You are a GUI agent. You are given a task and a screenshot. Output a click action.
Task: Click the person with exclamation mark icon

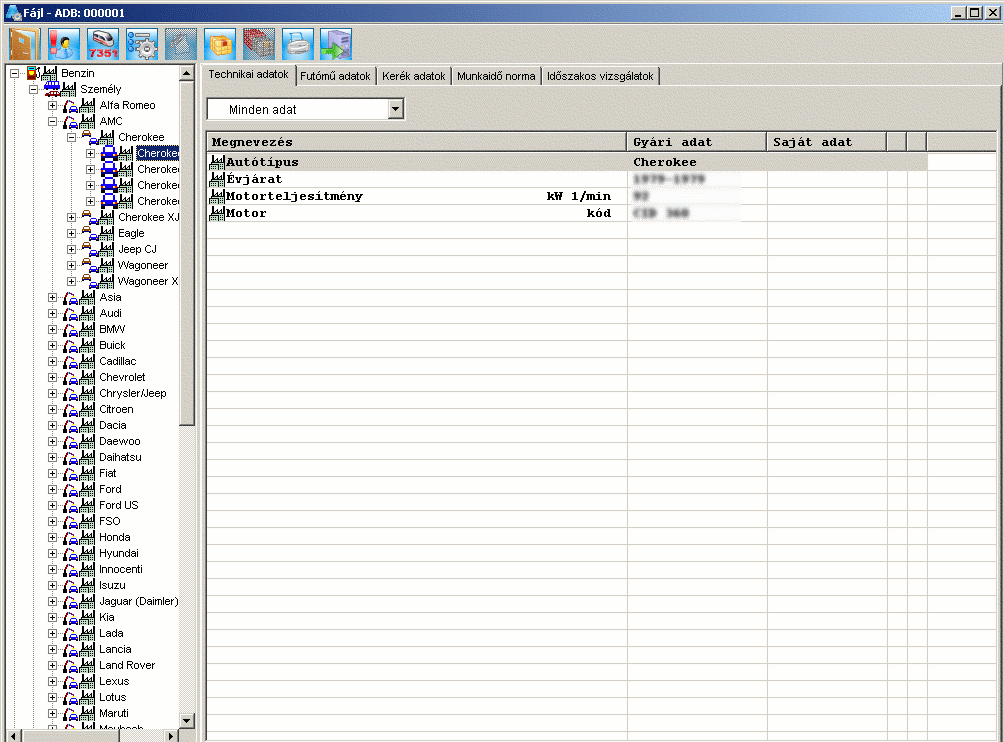(62, 44)
